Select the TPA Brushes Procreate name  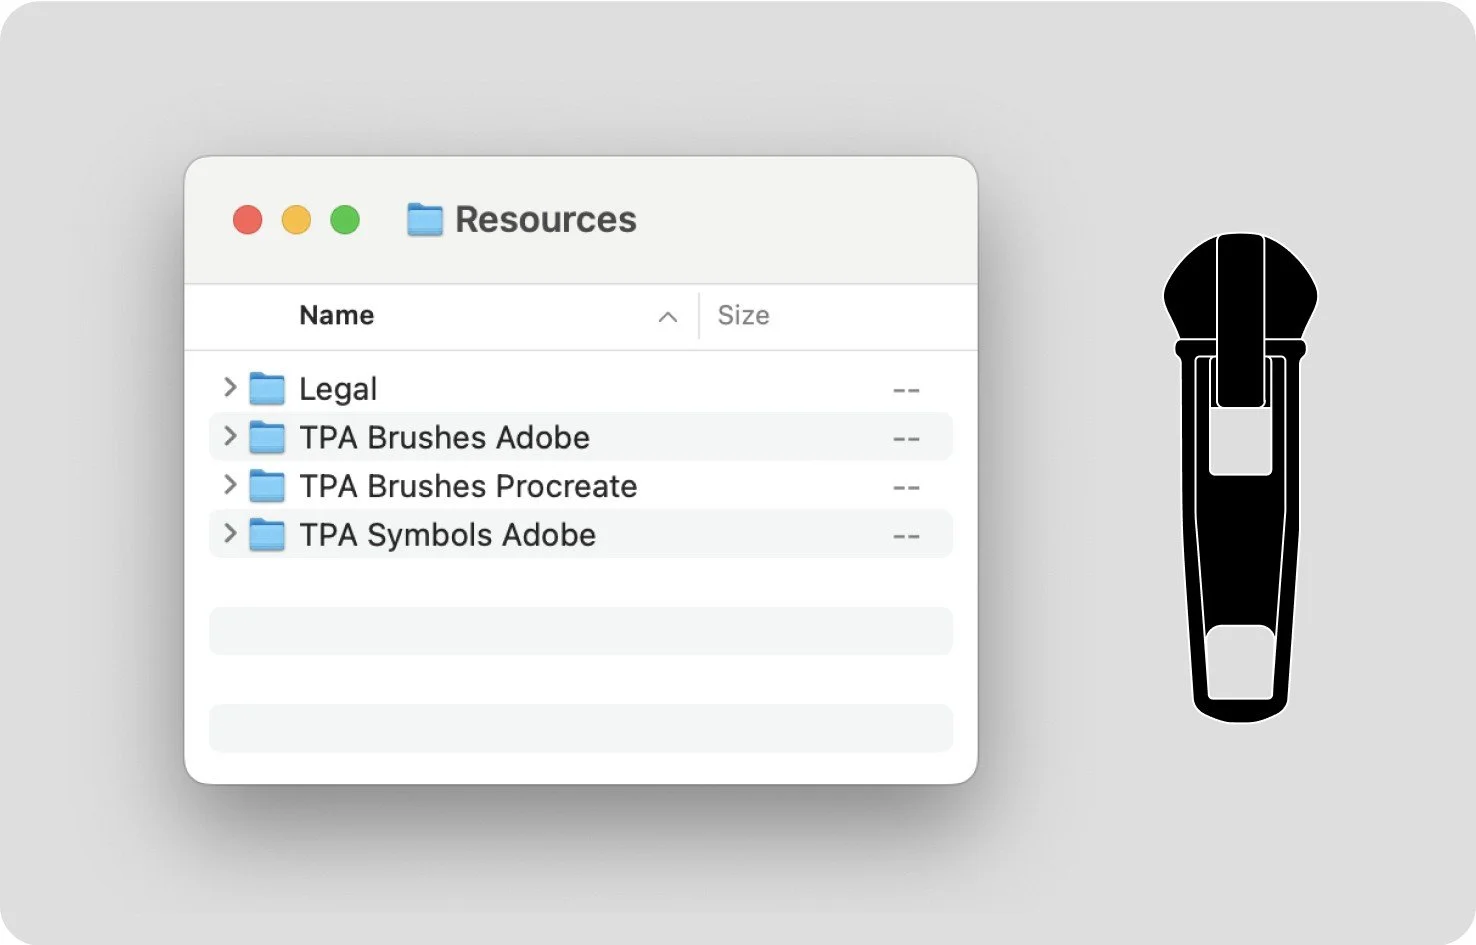(x=468, y=486)
